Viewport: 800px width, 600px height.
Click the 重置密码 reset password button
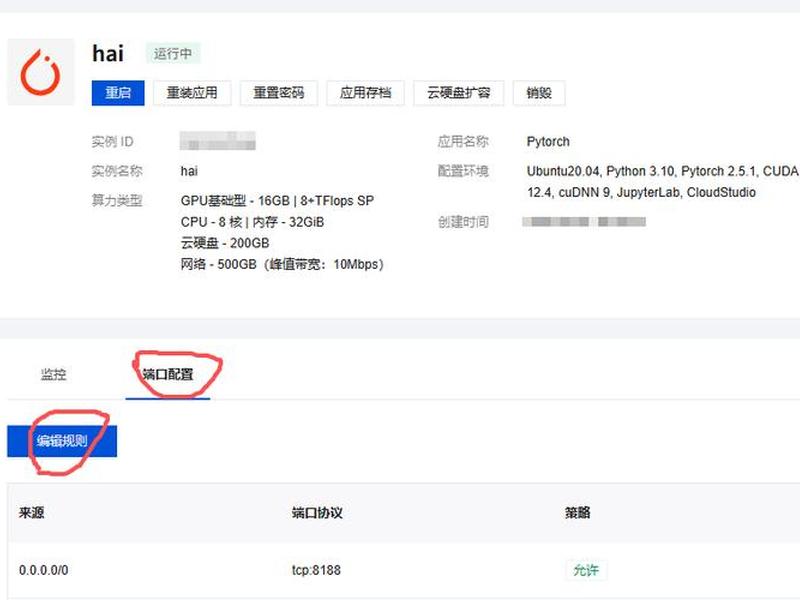[279, 93]
